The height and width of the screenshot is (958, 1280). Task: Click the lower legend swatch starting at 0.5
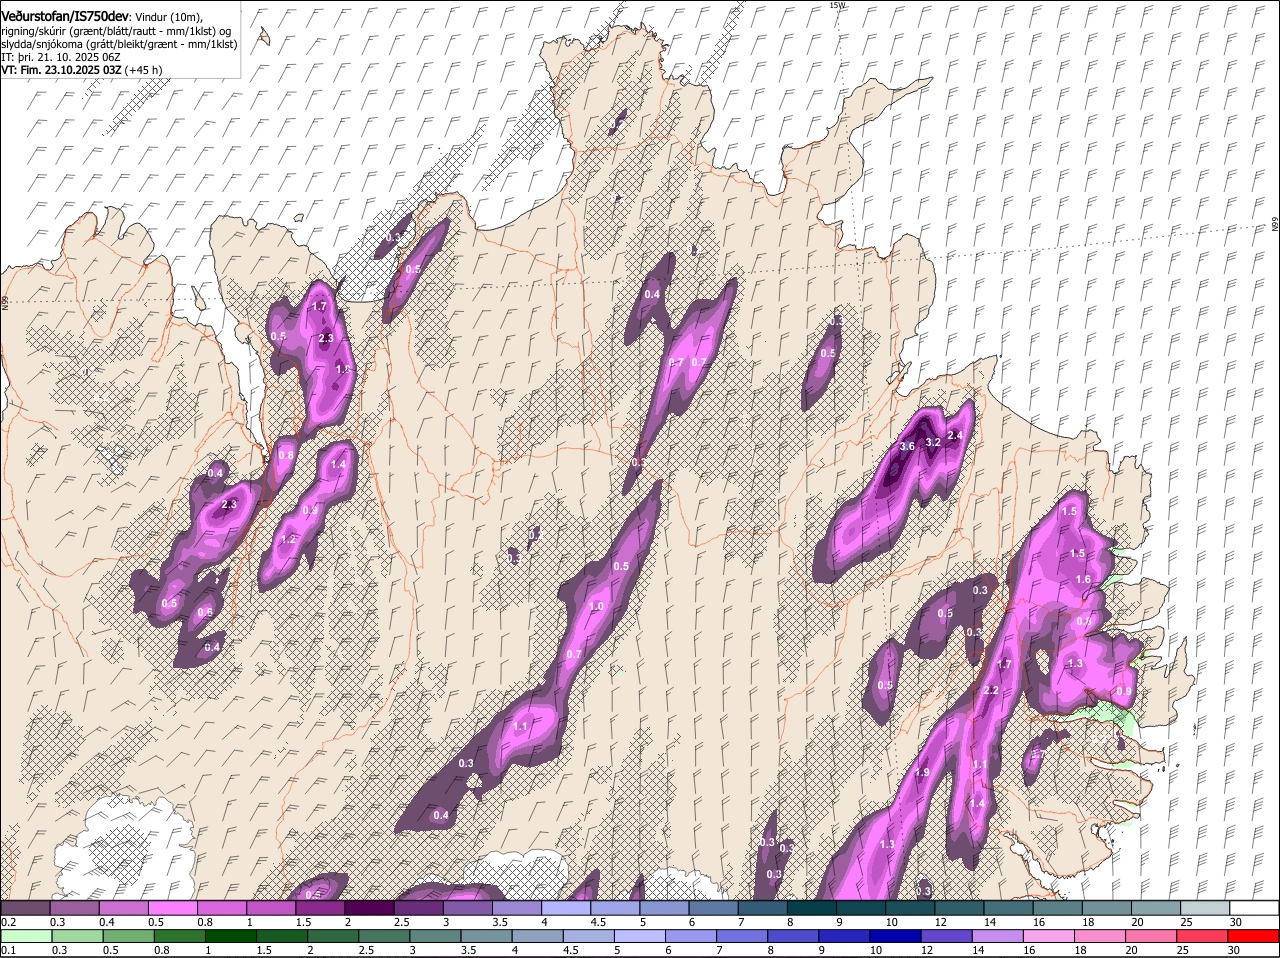pos(128,937)
